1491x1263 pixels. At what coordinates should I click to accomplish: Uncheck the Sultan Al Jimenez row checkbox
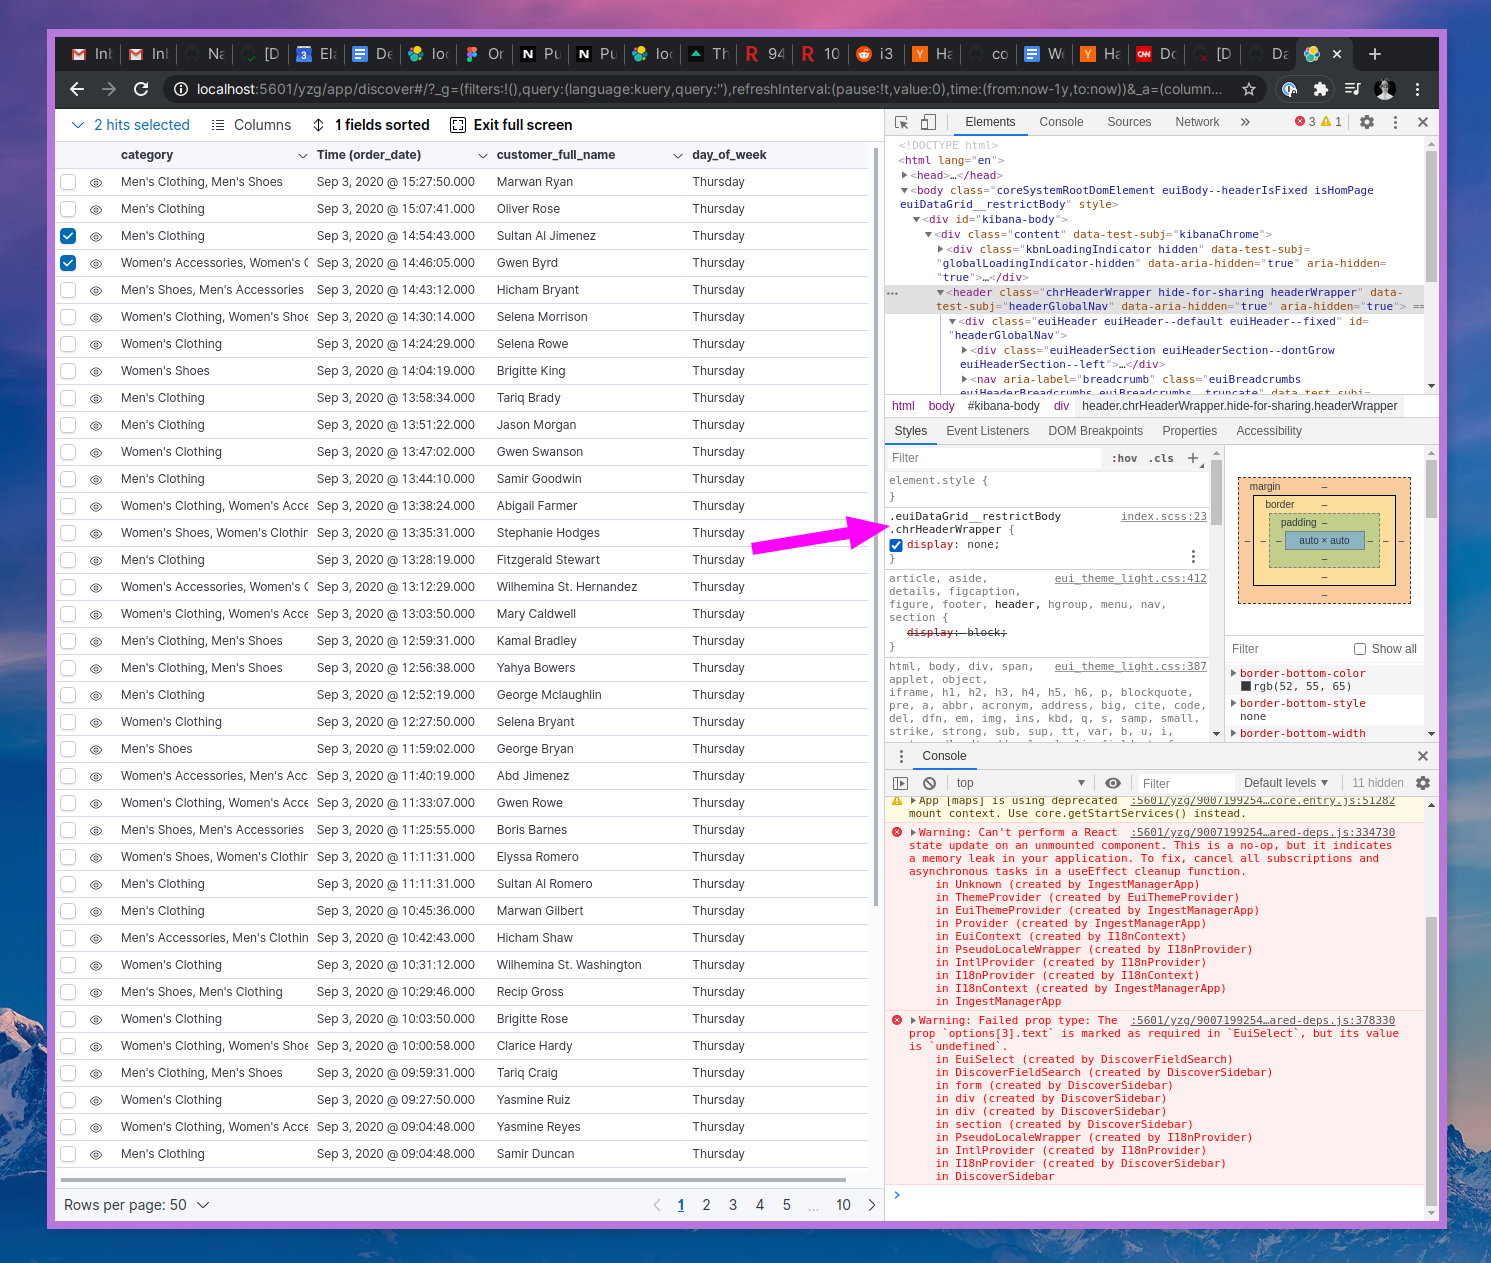(68, 236)
